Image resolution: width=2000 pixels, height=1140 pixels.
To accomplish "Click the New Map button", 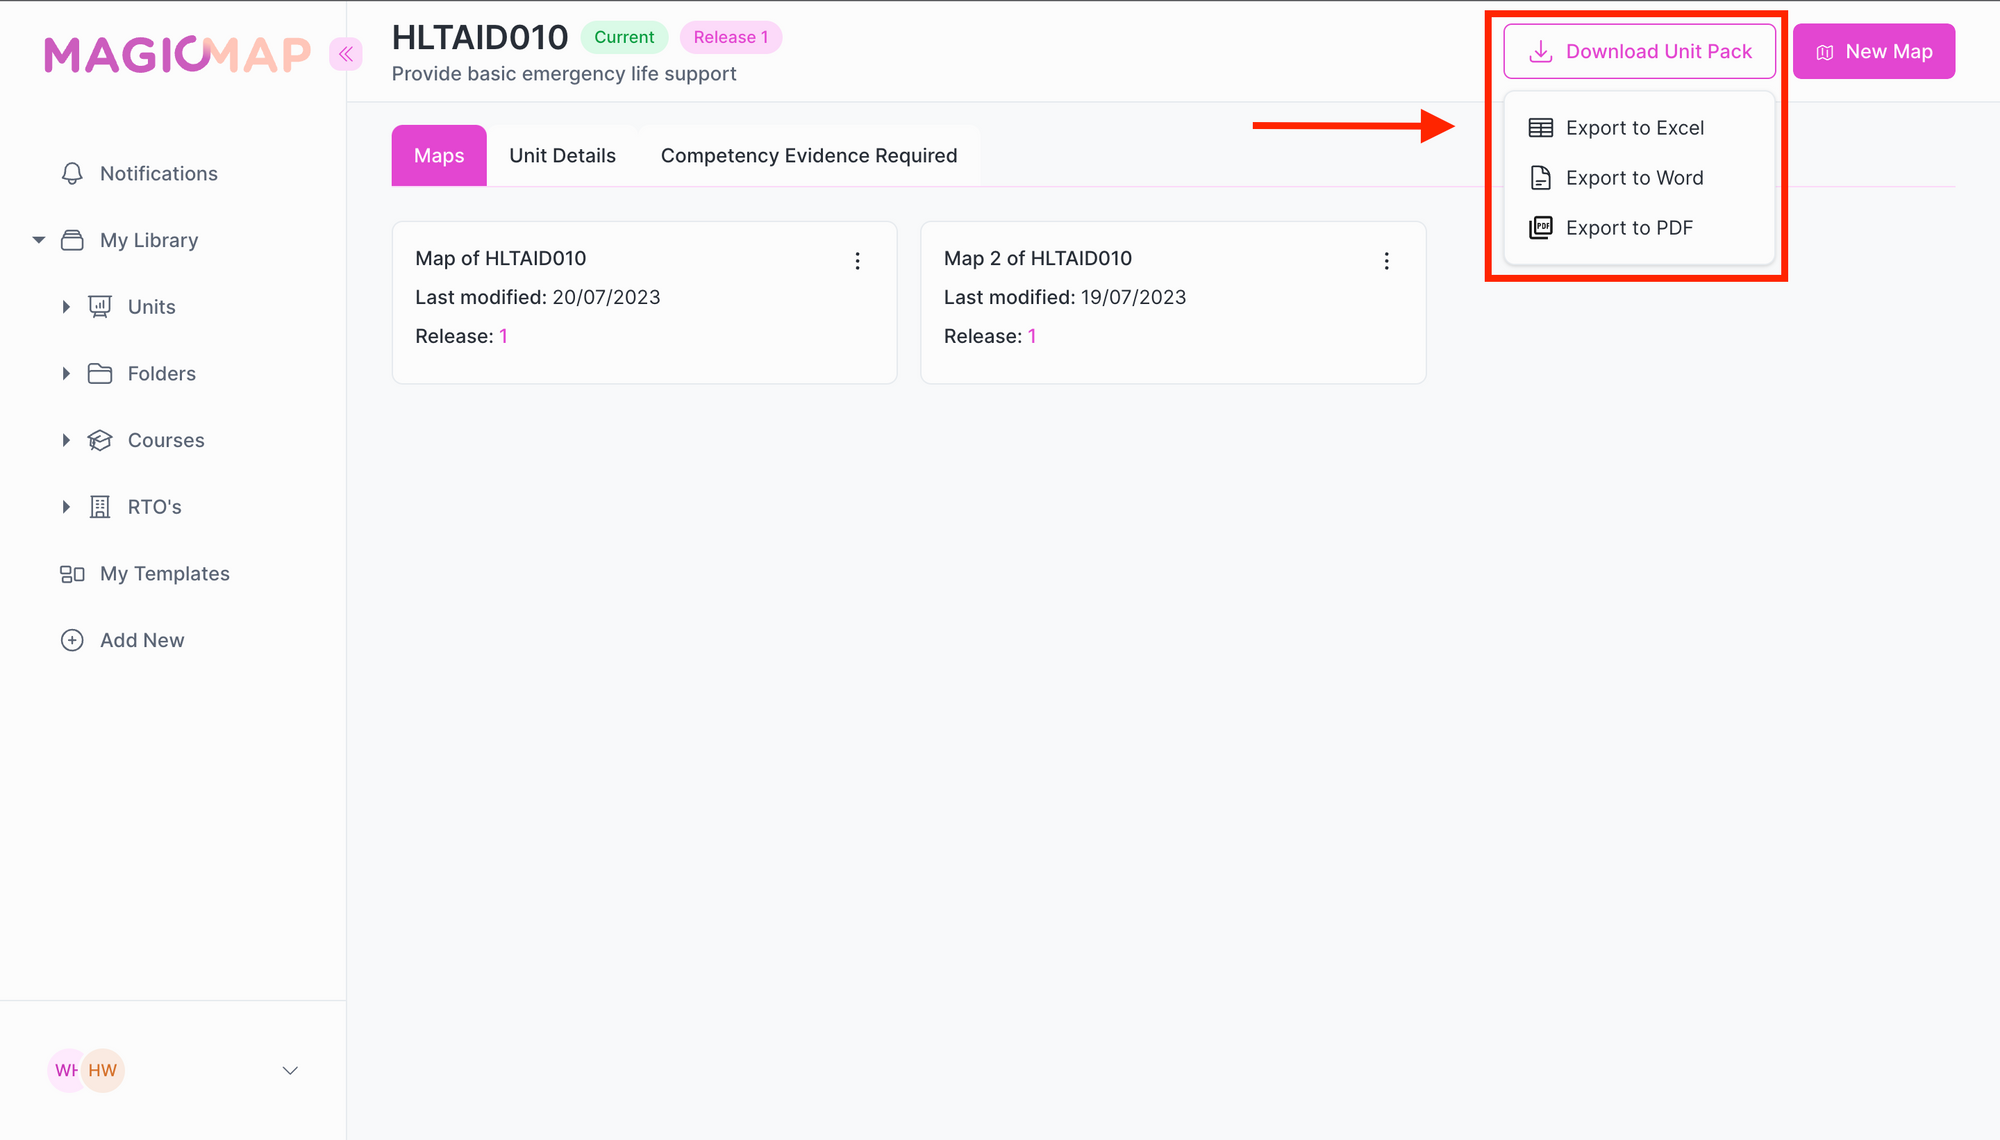I will click(1873, 52).
